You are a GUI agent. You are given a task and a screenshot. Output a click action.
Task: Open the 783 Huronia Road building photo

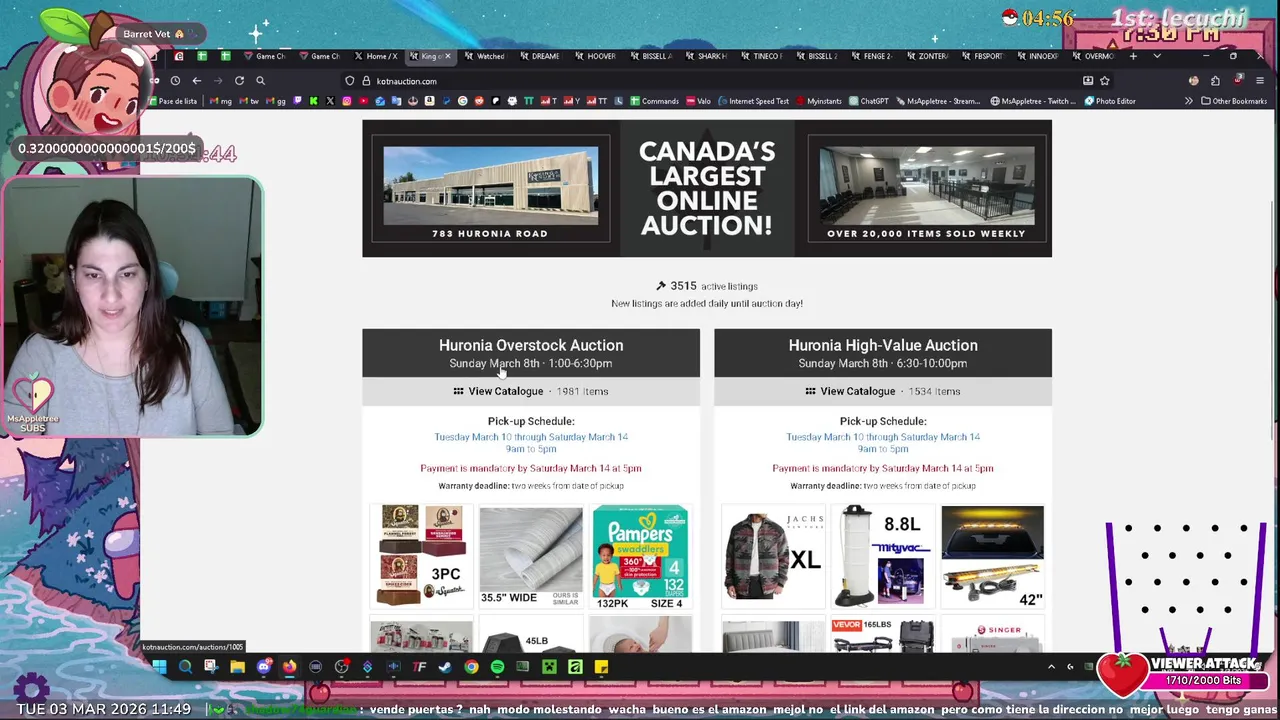coord(491,188)
